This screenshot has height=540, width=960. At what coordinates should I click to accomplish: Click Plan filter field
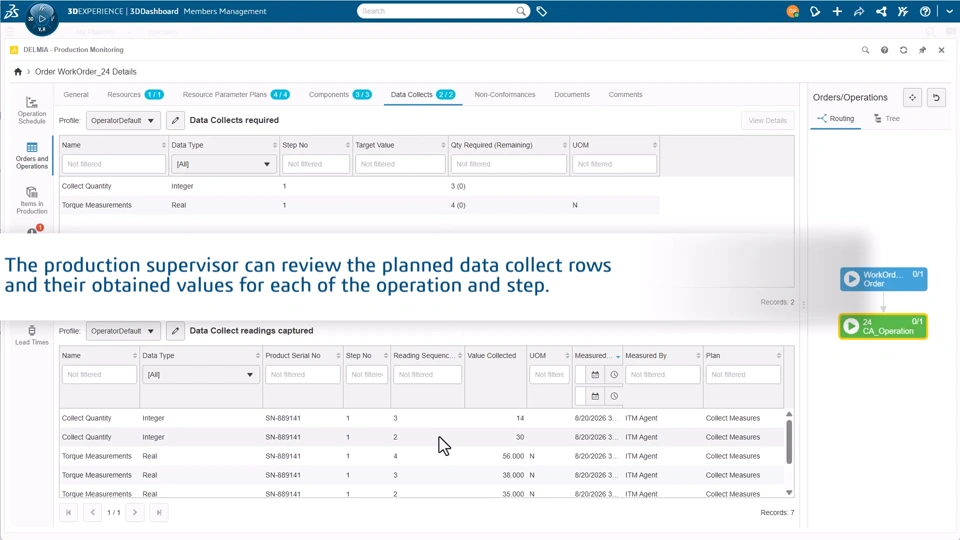click(743, 375)
